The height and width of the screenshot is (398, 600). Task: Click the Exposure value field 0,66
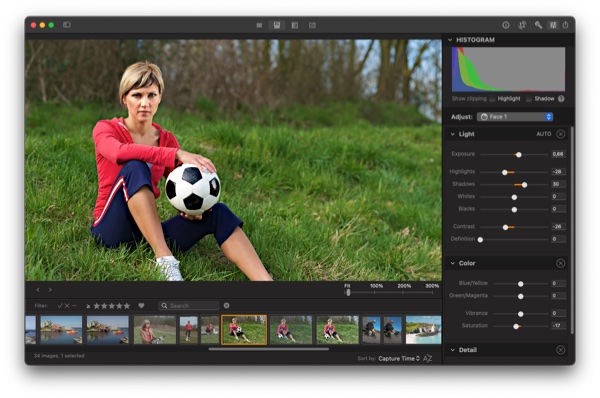tap(558, 154)
